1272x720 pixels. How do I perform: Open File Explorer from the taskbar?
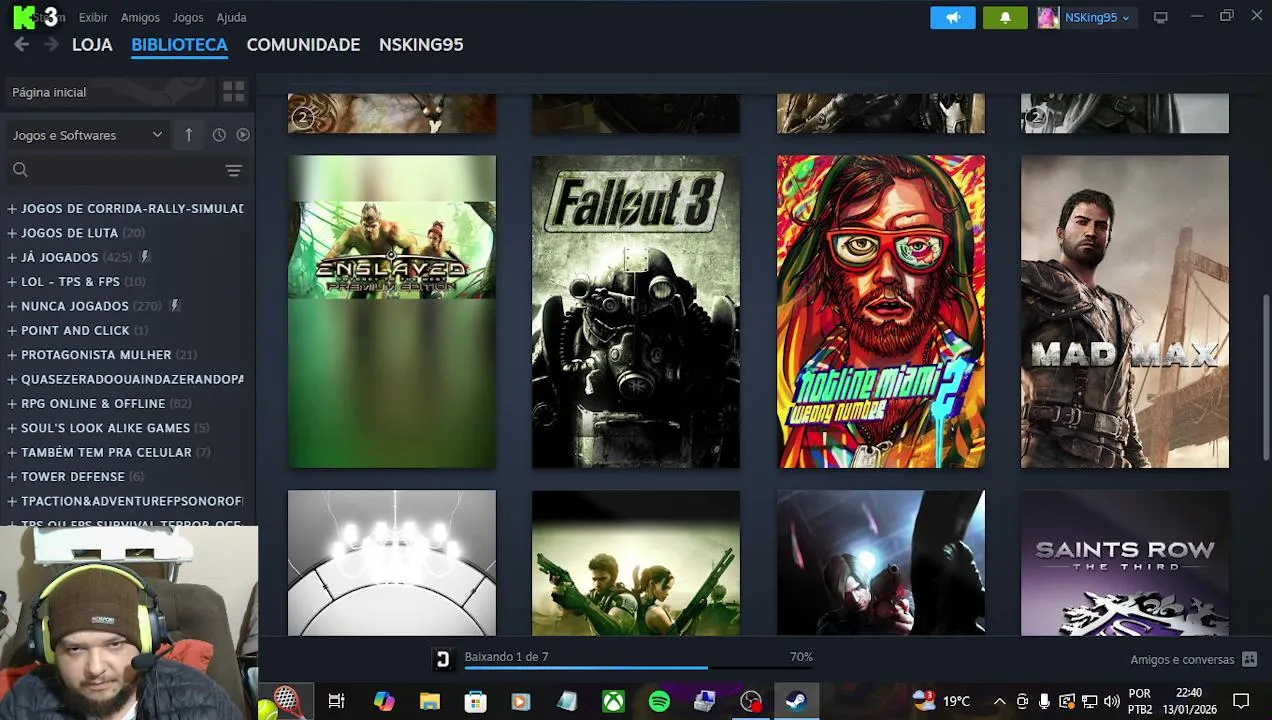430,701
